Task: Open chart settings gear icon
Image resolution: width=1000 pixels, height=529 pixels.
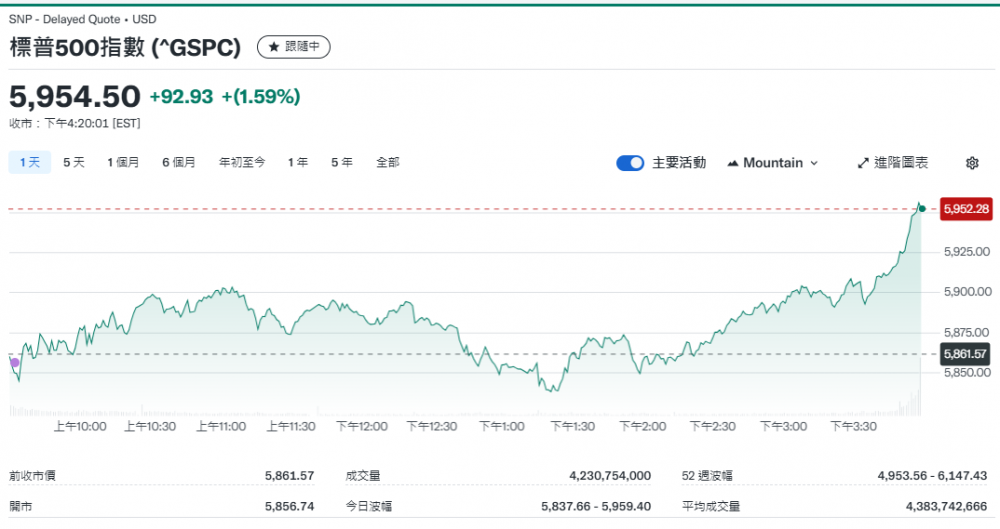Action: (971, 163)
